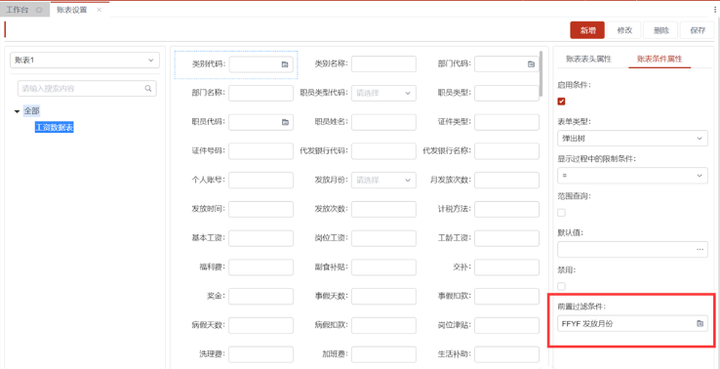Click the 类别名称 input field
The width and height of the screenshot is (720, 369).
pos(384,64)
